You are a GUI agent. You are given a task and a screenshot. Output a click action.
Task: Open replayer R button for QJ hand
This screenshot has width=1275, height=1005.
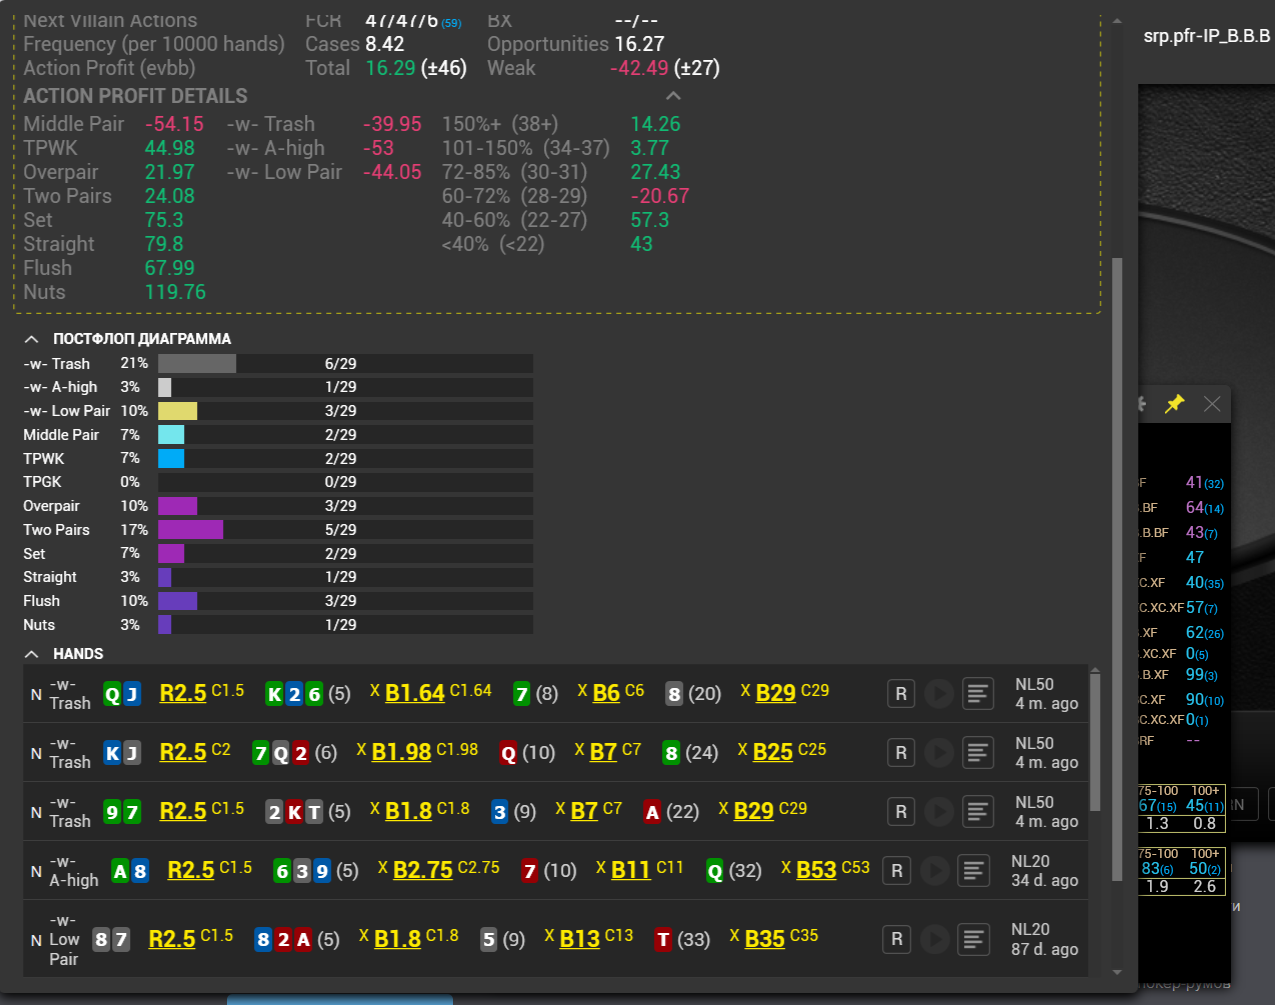pyautogui.click(x=901, y=693)
